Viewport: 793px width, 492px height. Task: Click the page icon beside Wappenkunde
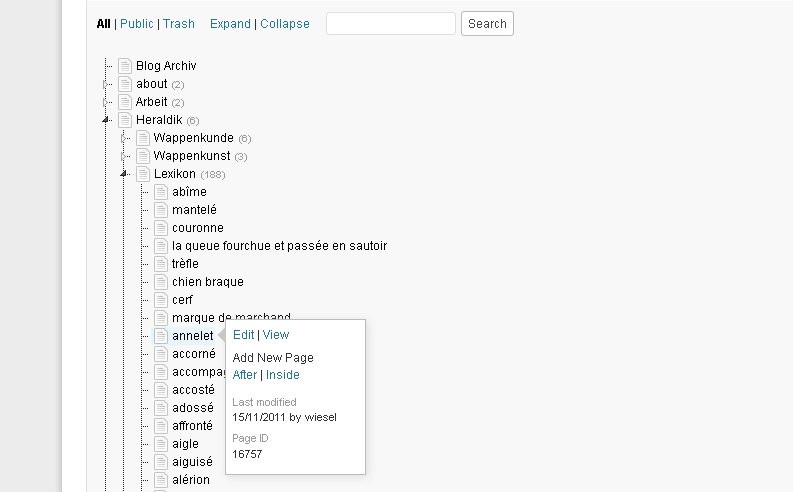click(143, 138)
